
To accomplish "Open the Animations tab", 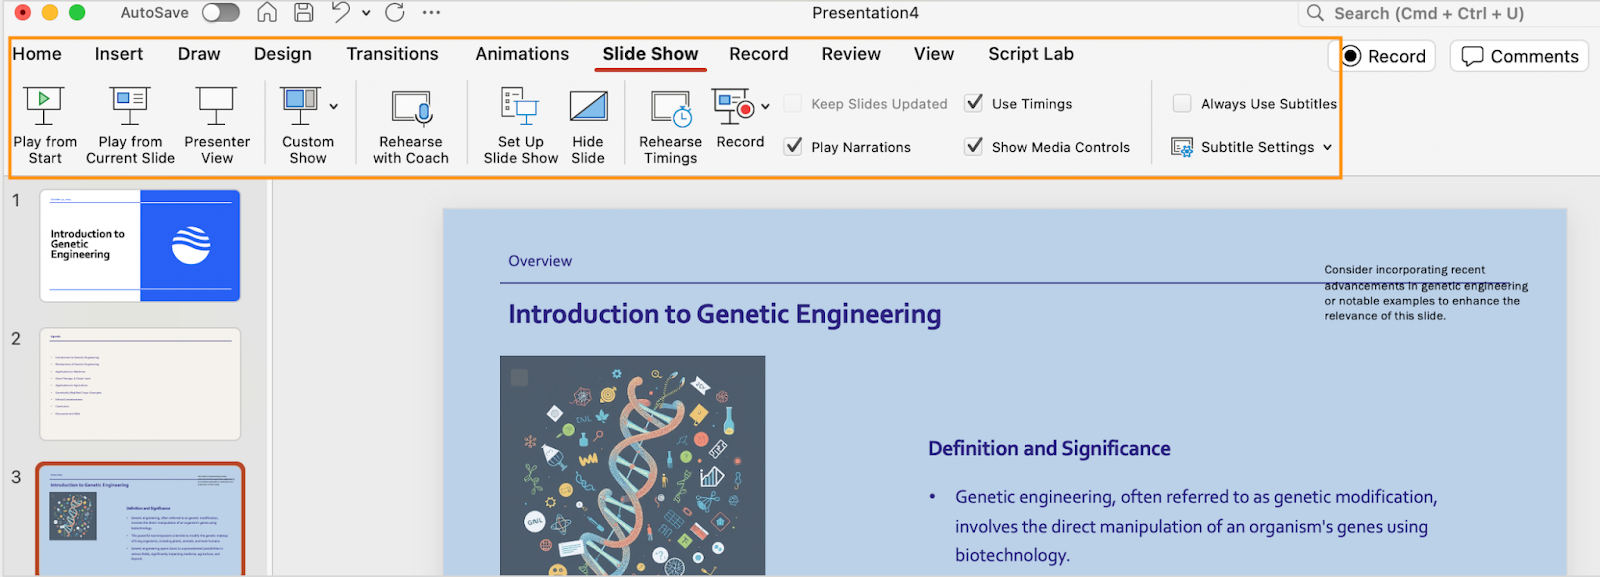I will (x=522, y=54).
